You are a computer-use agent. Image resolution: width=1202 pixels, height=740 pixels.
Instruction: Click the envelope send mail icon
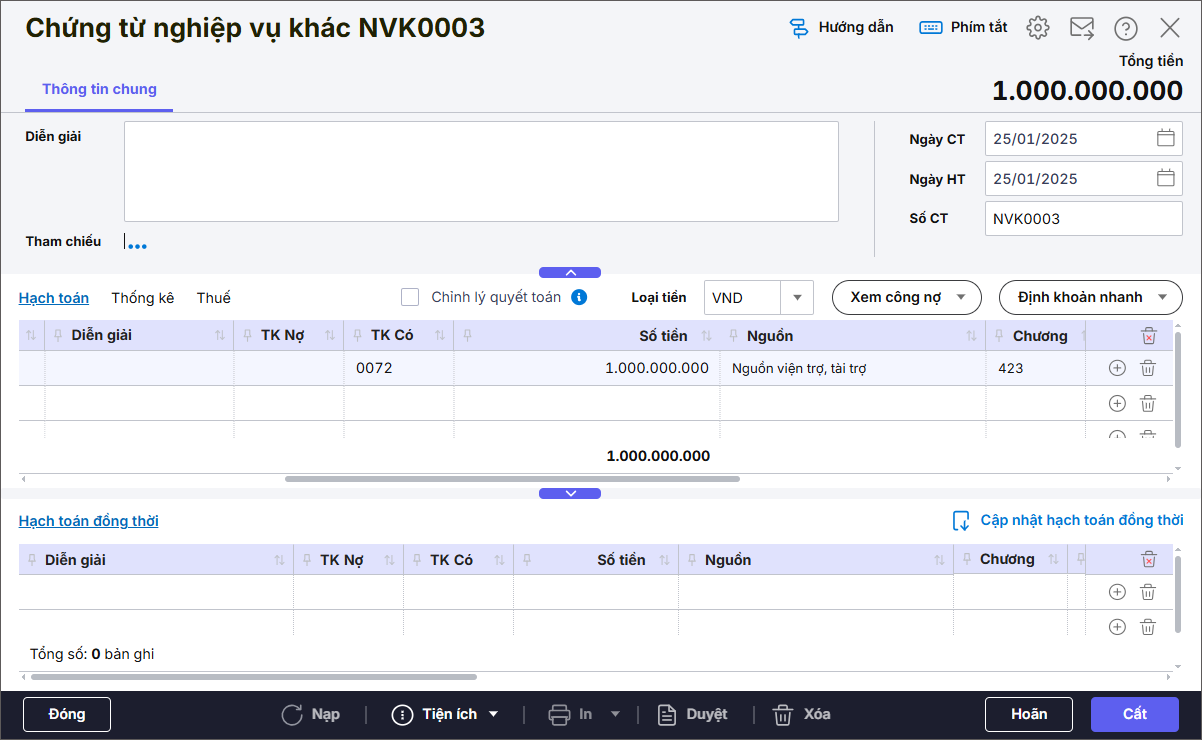pyautogui.click(x=1082, y=28)
